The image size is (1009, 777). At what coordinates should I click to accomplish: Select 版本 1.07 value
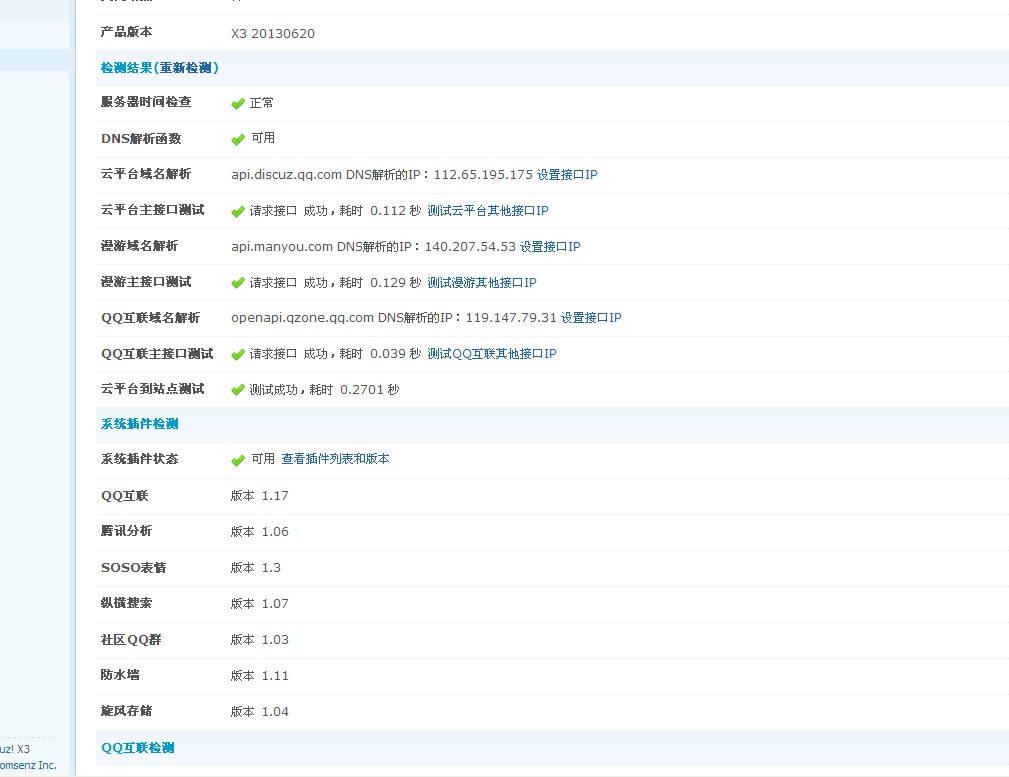click(x=259, y=604)
